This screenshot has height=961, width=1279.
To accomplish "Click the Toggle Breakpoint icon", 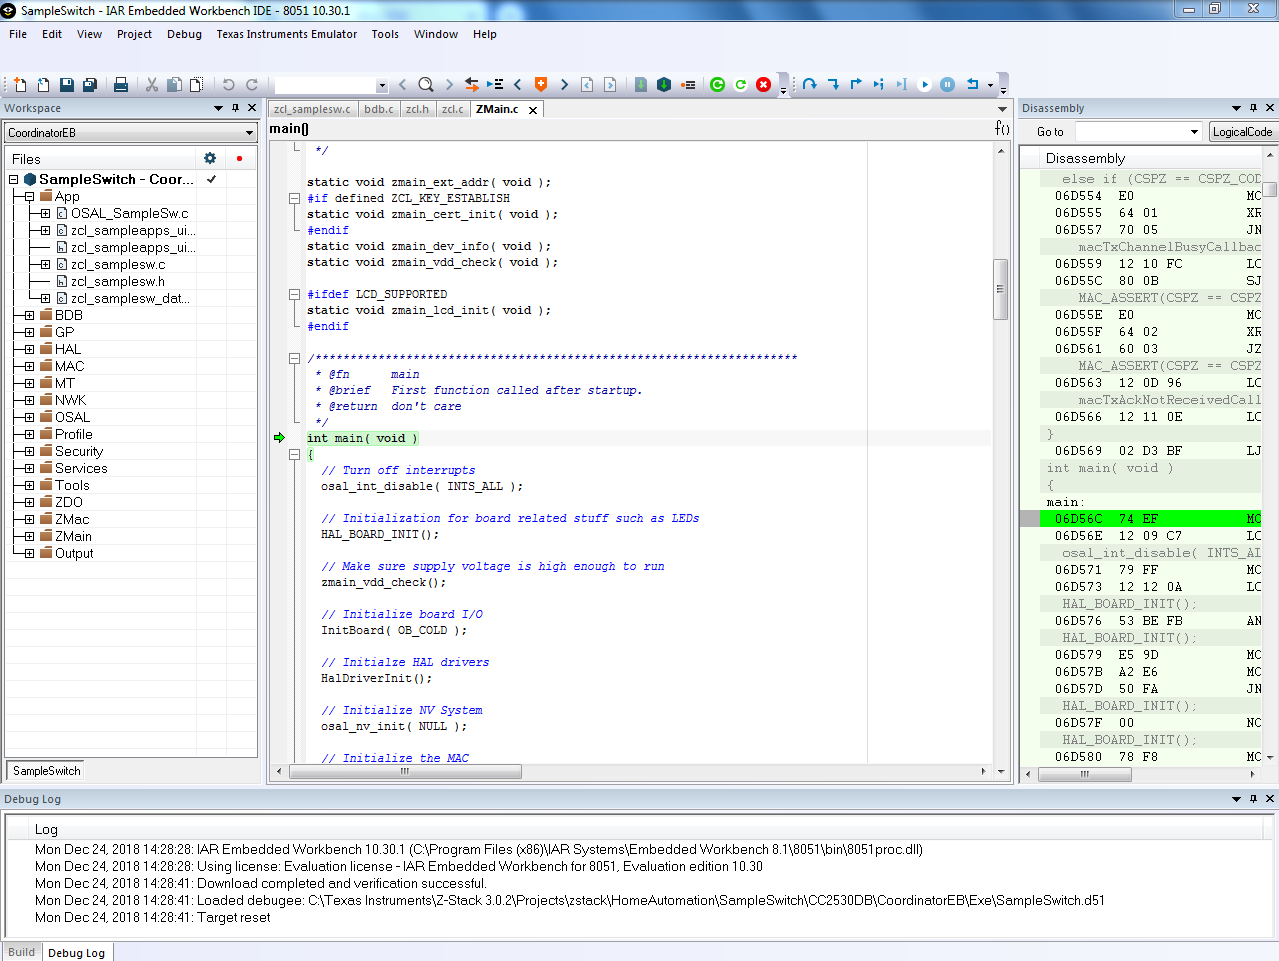I will [688, 85].
